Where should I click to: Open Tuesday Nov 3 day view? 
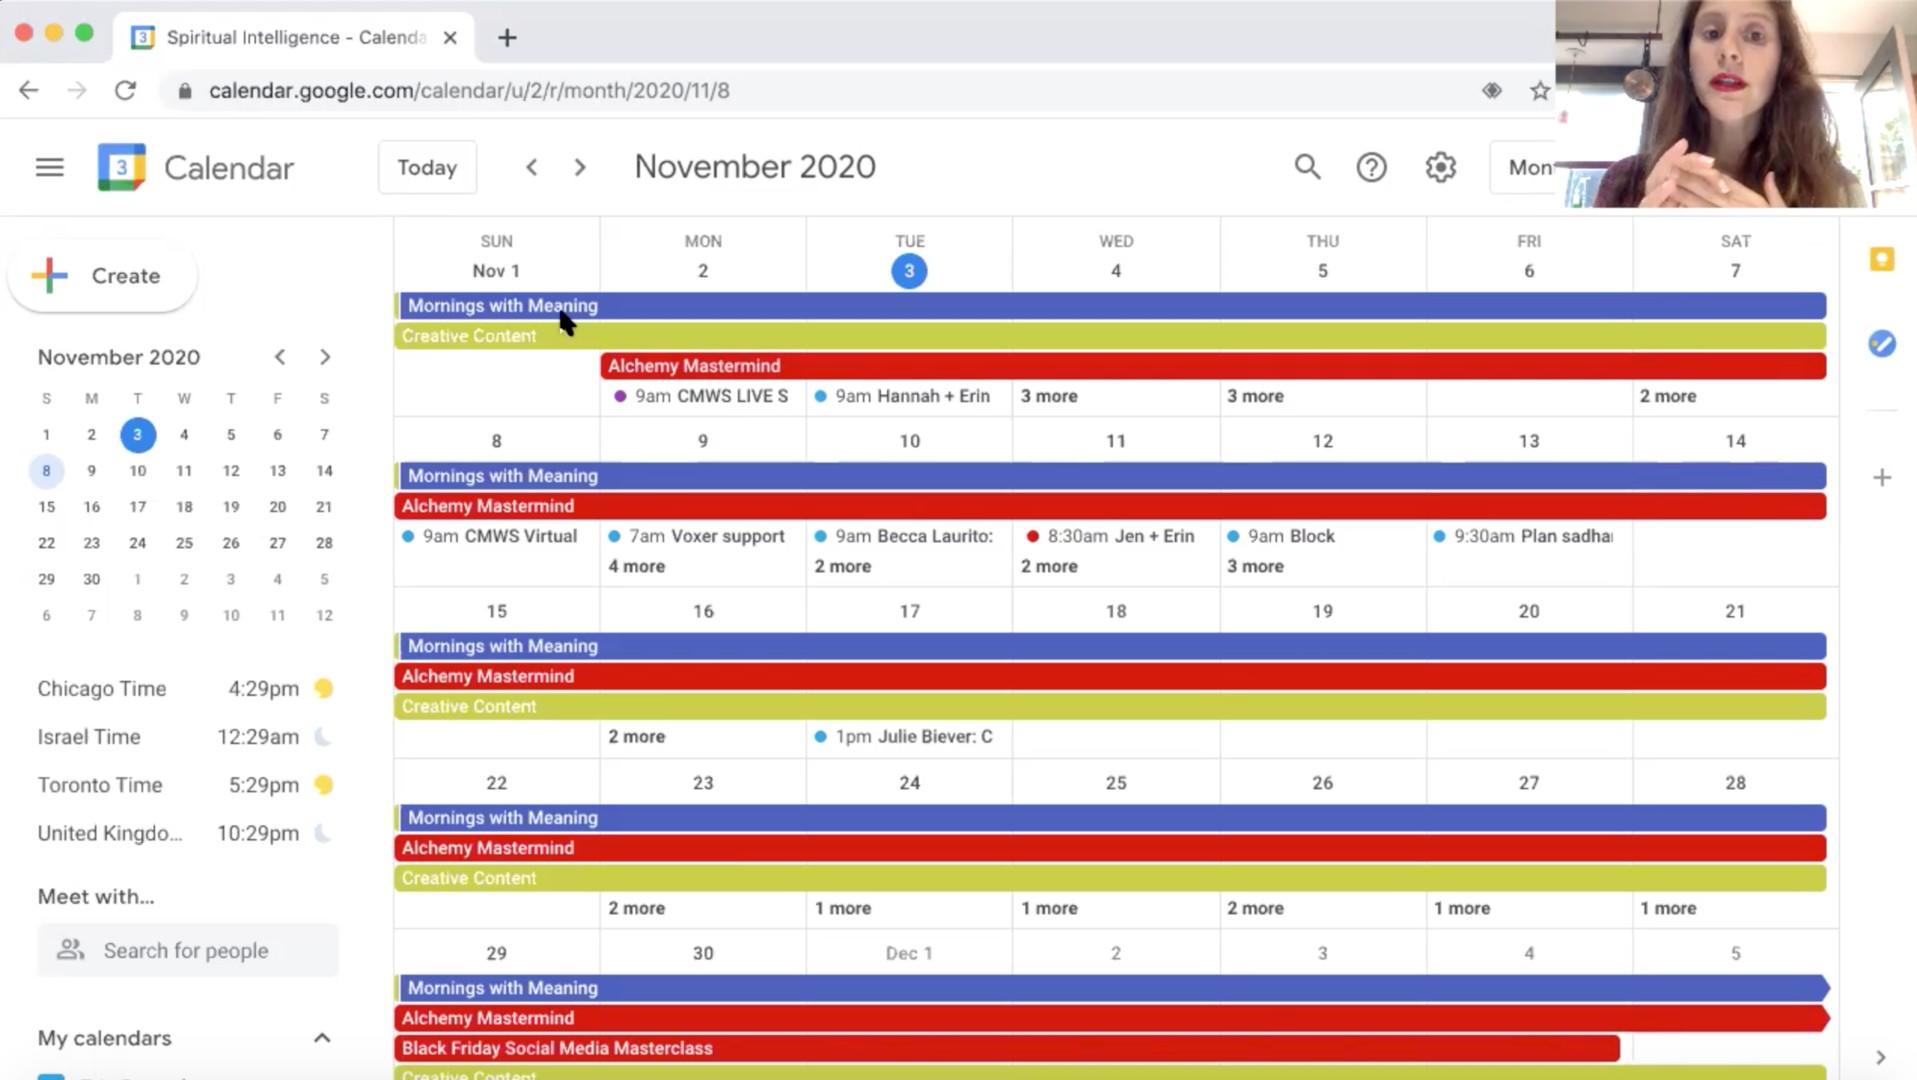909,271
